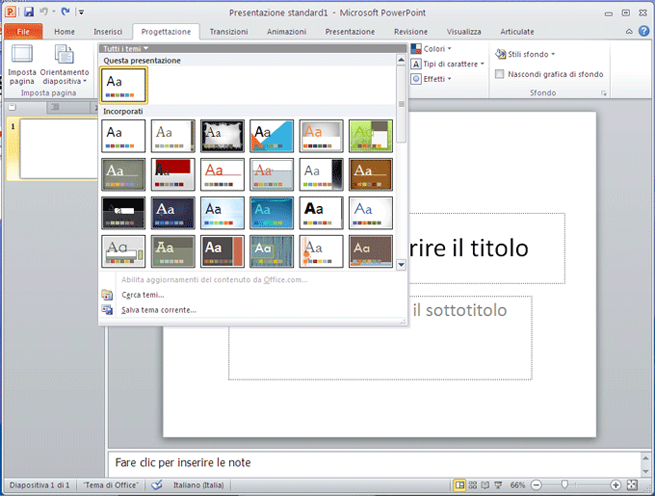This screenshot has height=496, width=655.
Task: Click the Undo arrow icon
Action: (44, 12)
